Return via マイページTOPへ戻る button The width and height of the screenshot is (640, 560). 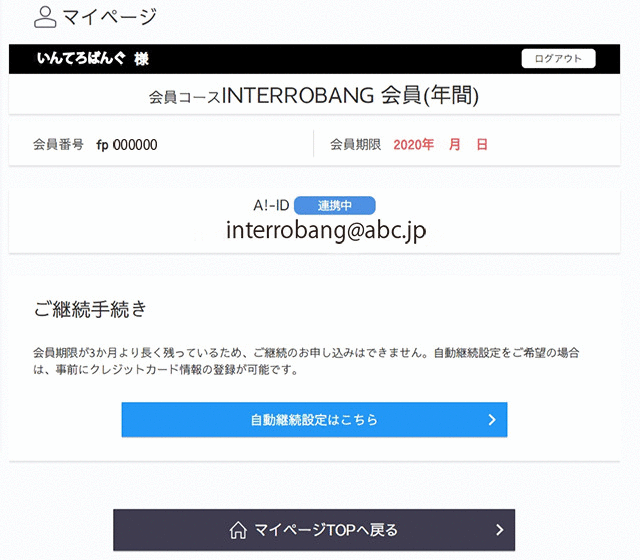pos(314,530)
